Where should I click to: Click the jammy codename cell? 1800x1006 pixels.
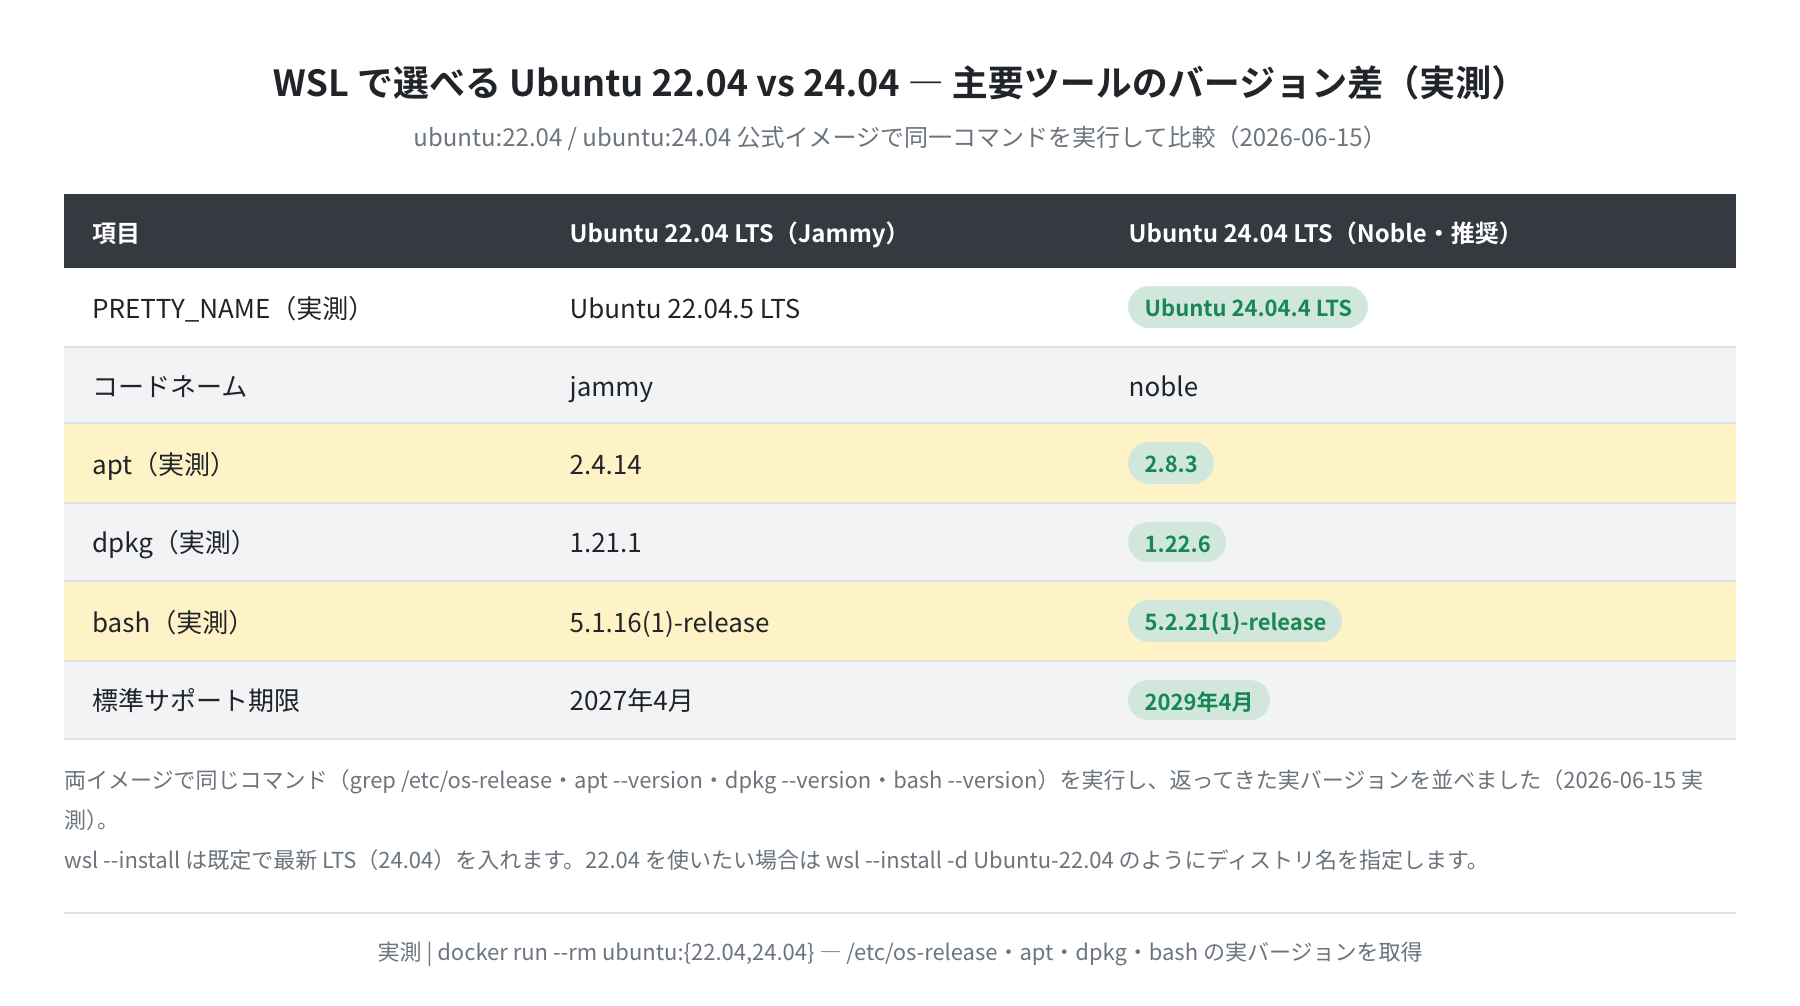pyautogui.click(x=611, y=387)
